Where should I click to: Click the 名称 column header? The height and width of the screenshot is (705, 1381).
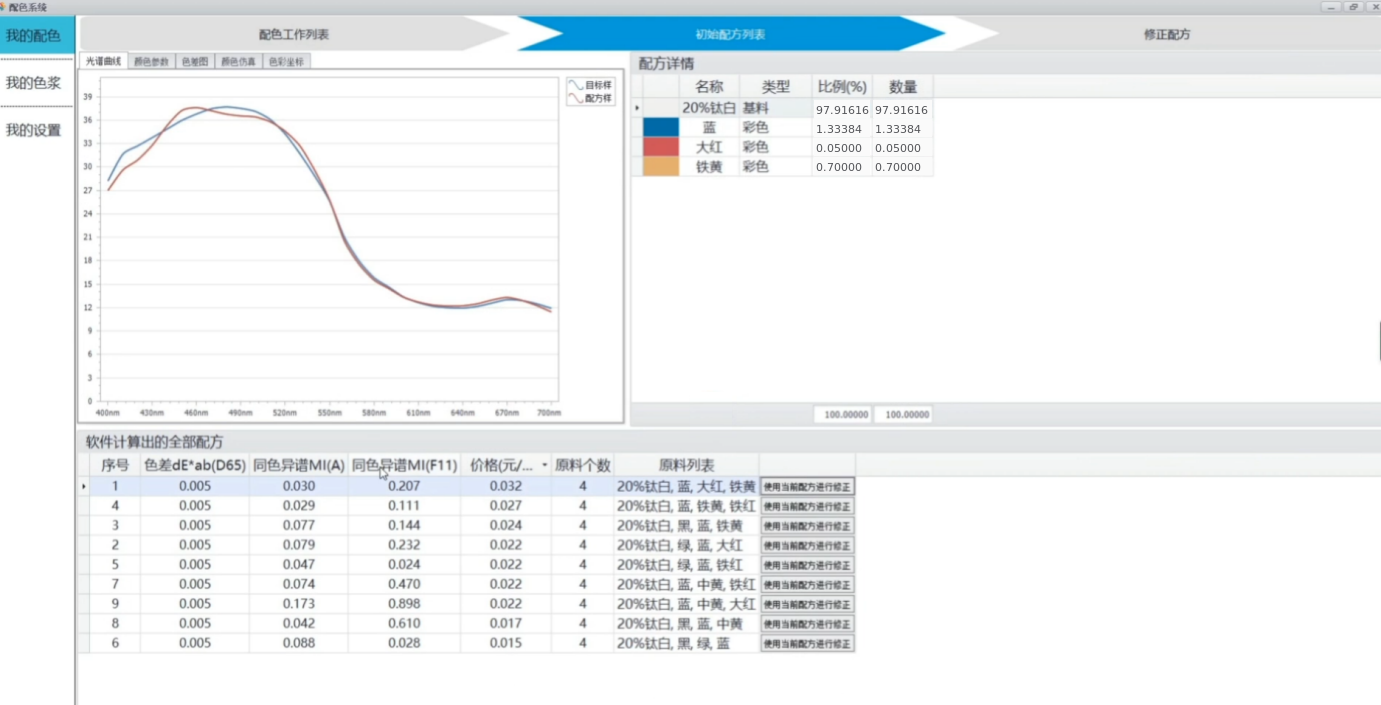coord(709,87)
